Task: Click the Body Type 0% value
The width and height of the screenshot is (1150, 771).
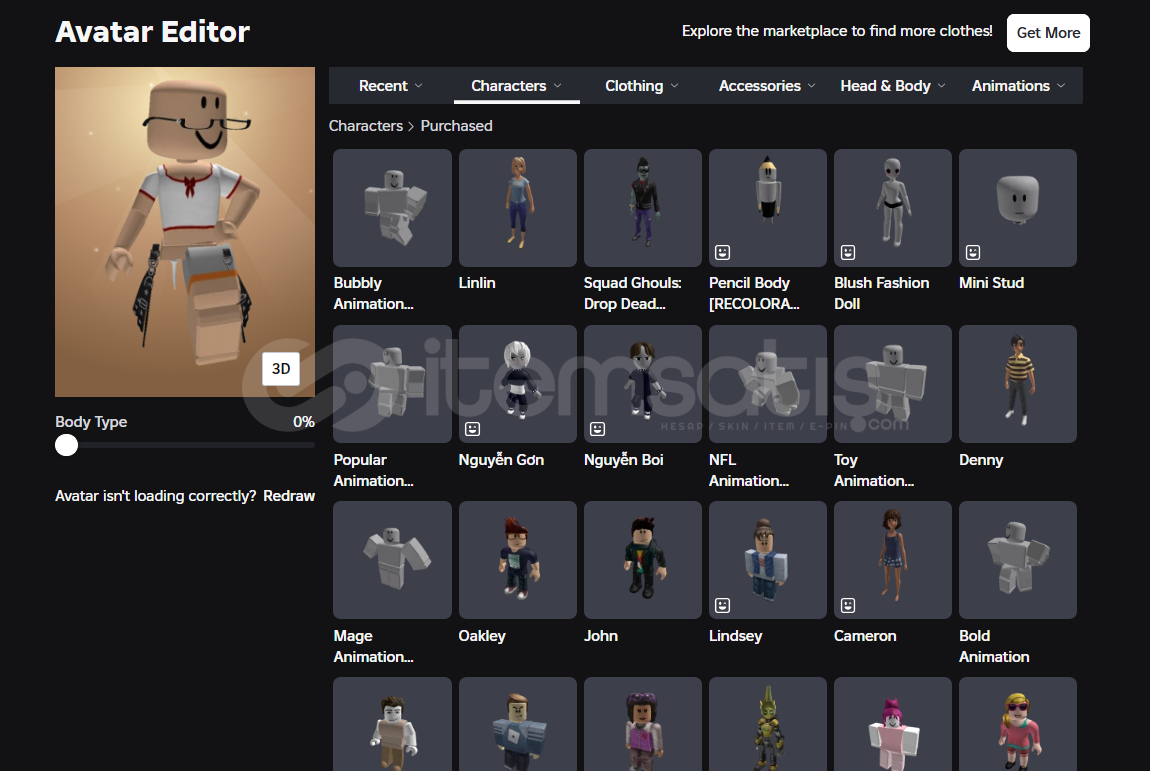Action: [x=304, y=422]
